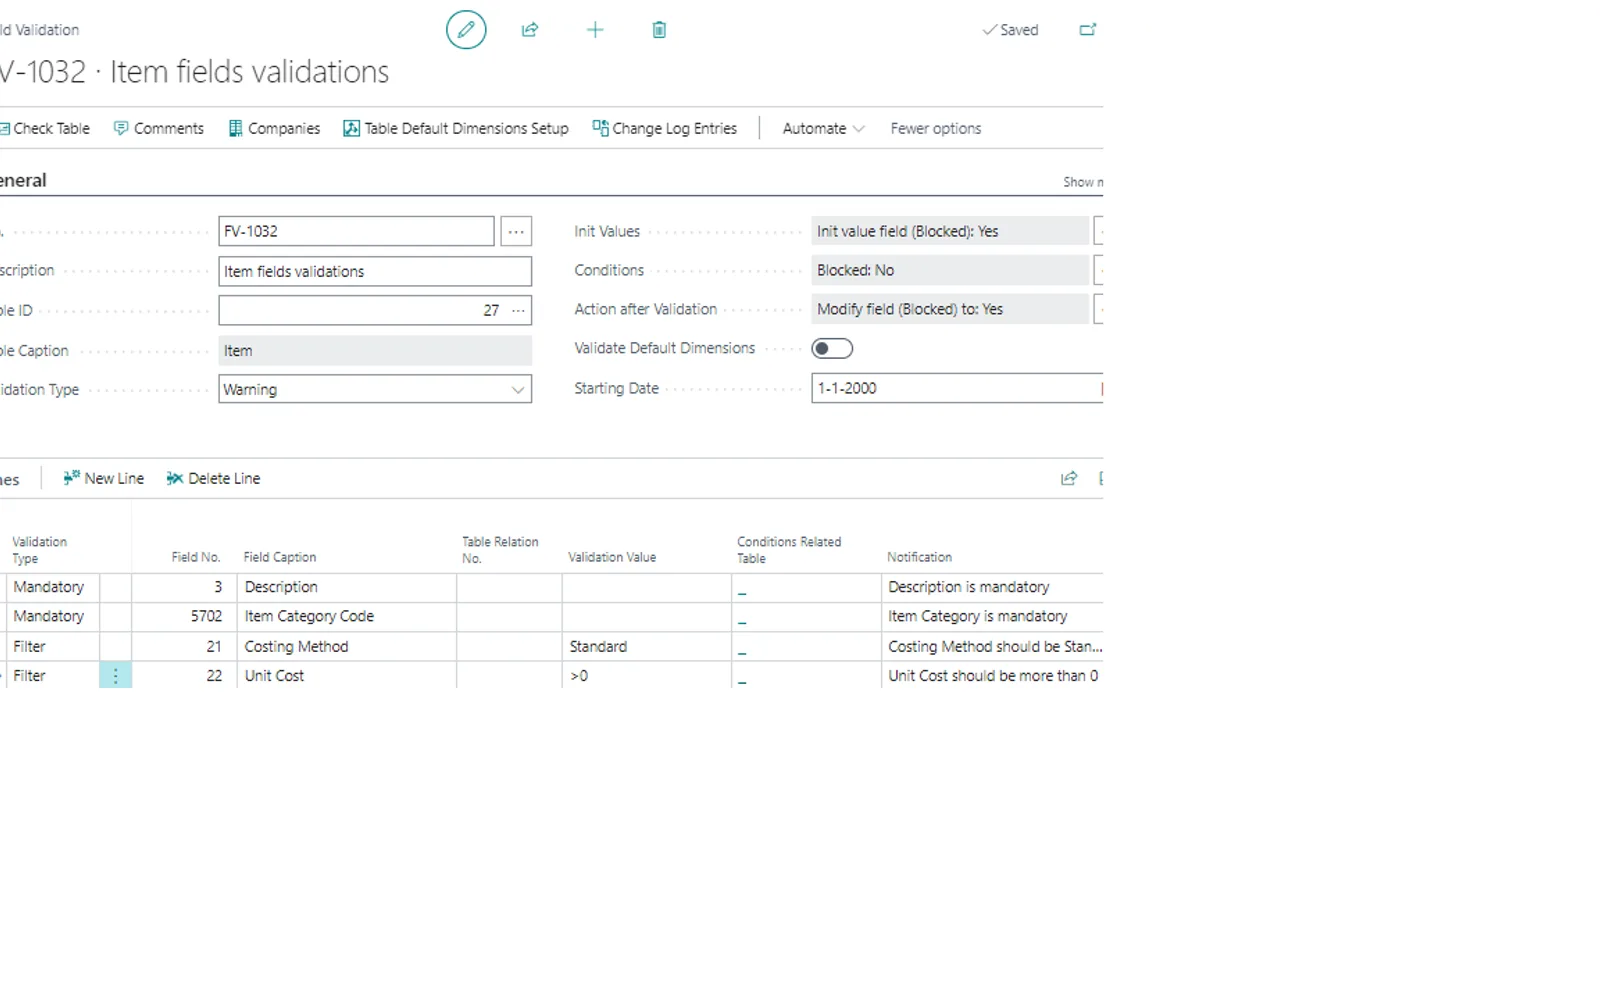Click share icon in lines section
This screenshot has height=1000, width=1600.
tap(1069, 478)
